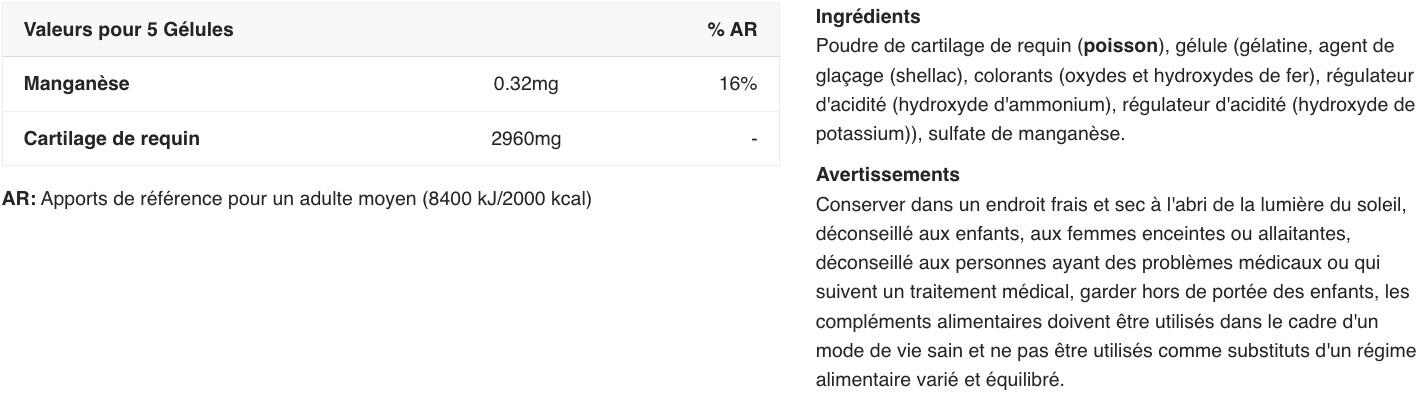Click the Avertissements heading

(x=887, y=175)
